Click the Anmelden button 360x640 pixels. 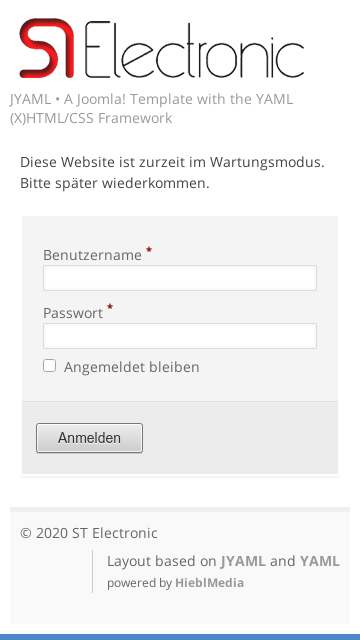89,438
